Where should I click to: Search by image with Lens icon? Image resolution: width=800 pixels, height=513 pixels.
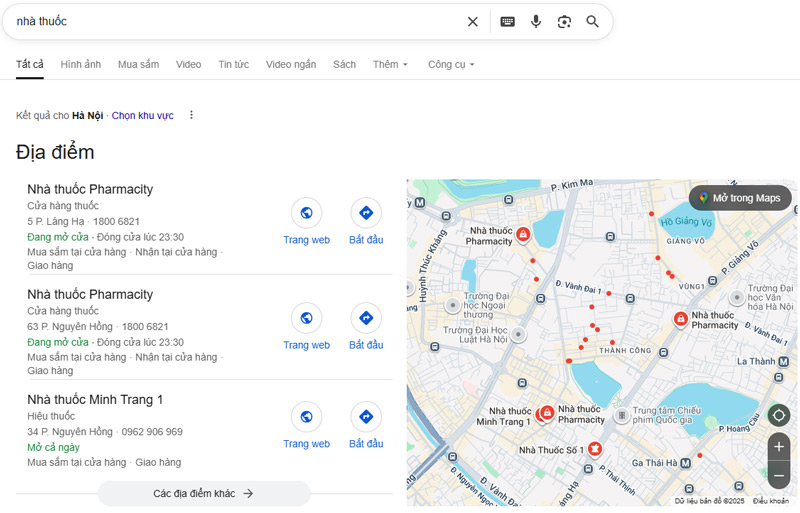click(564, 21)
